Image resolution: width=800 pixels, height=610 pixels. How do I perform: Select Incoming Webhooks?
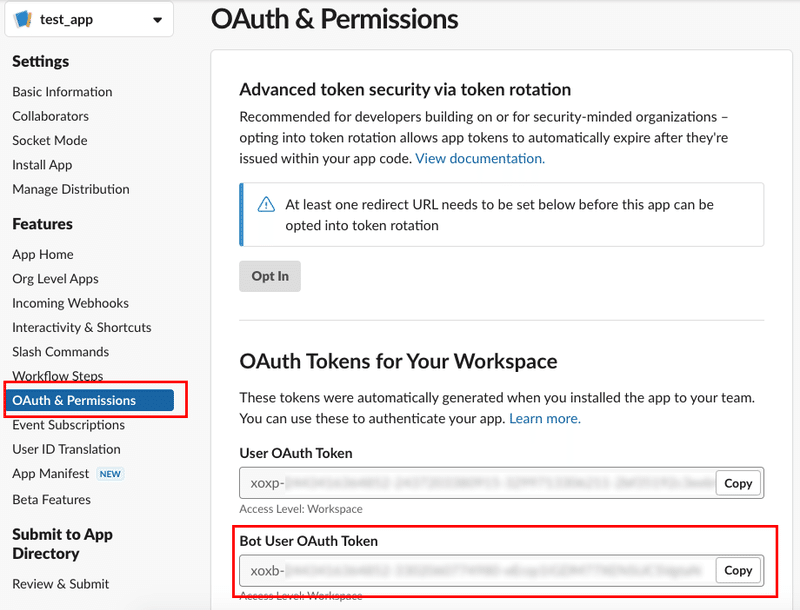[x=70, y=303]
